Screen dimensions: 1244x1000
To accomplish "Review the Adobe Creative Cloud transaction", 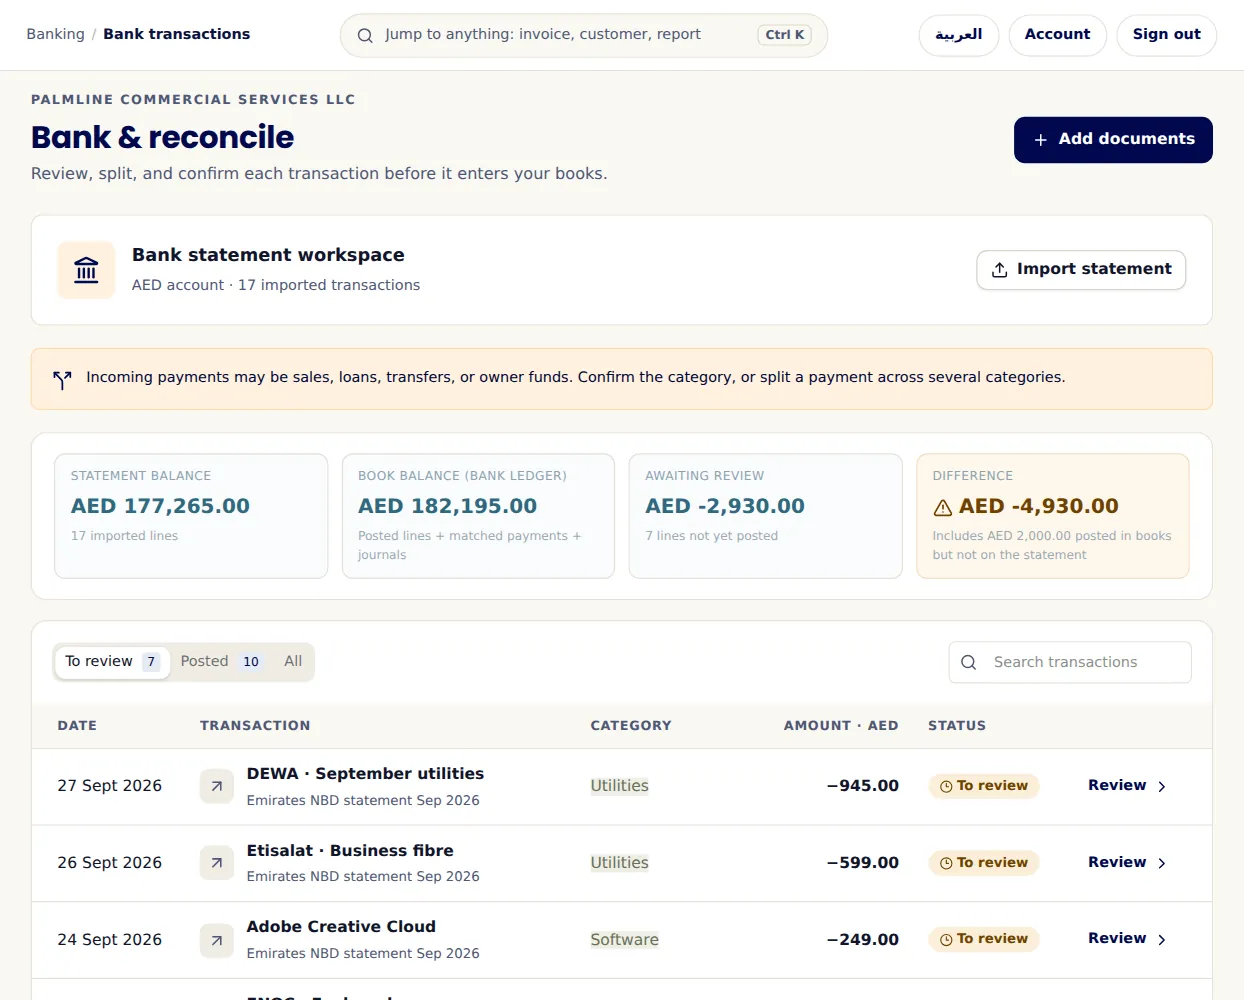I will tap(1127, 939).
